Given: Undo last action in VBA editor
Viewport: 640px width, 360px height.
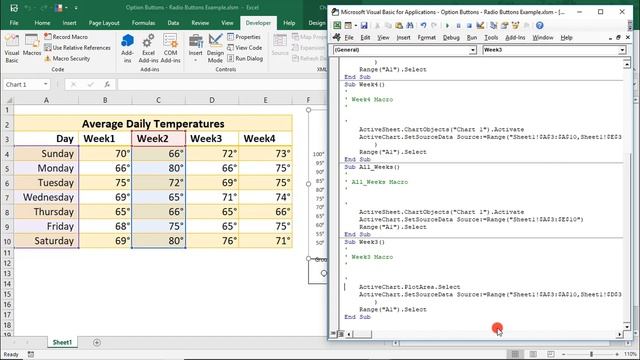Looking at the screenshot, I should [x=423, y=25].
